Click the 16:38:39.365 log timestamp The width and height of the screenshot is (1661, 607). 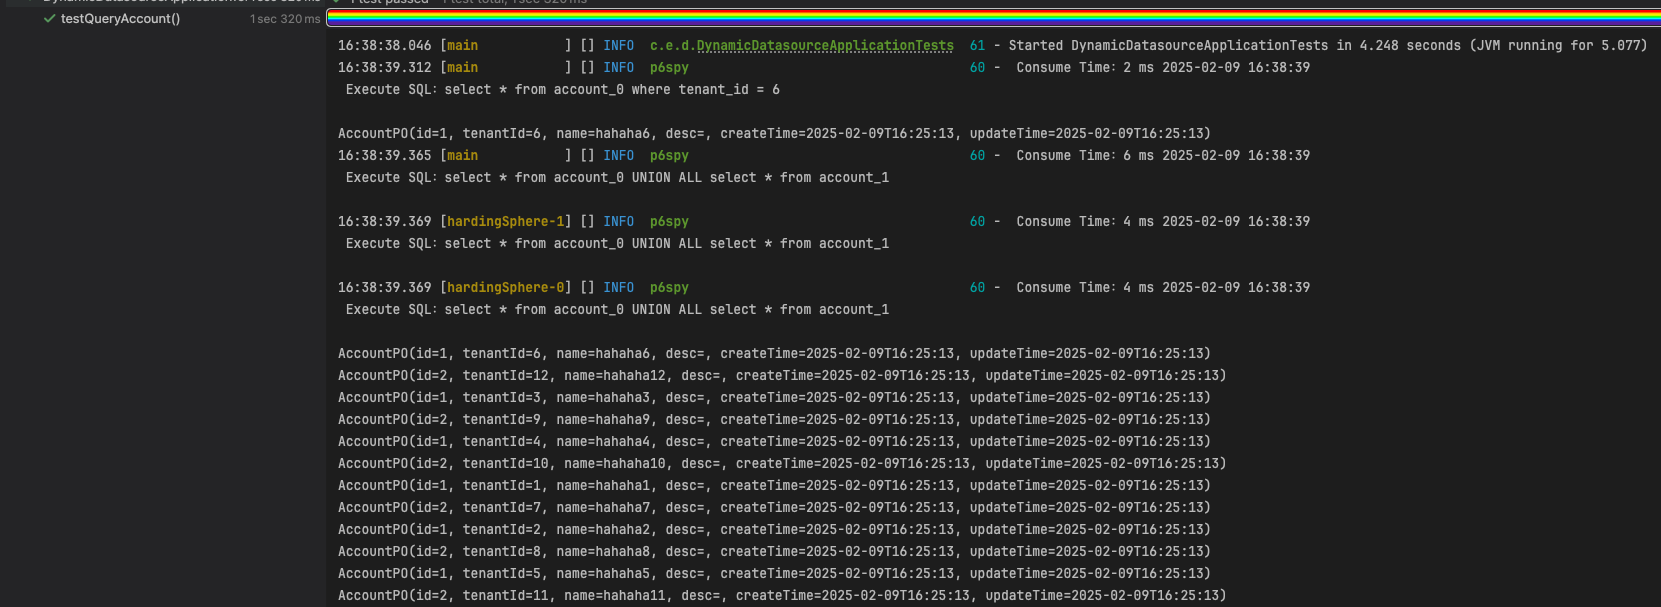click(384, 156)
